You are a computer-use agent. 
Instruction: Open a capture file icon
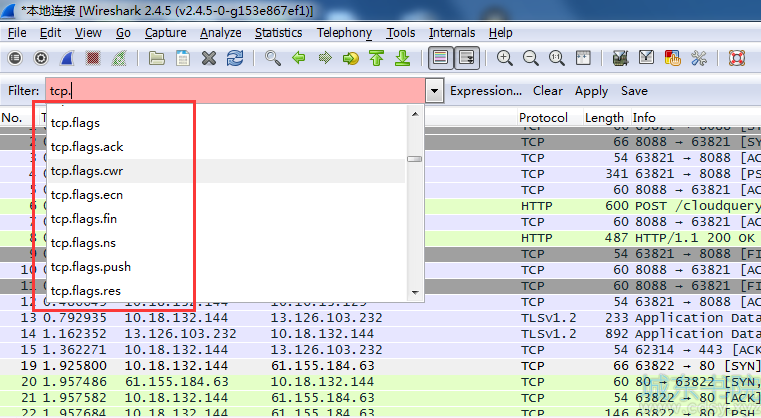click(x=156, y=58)
